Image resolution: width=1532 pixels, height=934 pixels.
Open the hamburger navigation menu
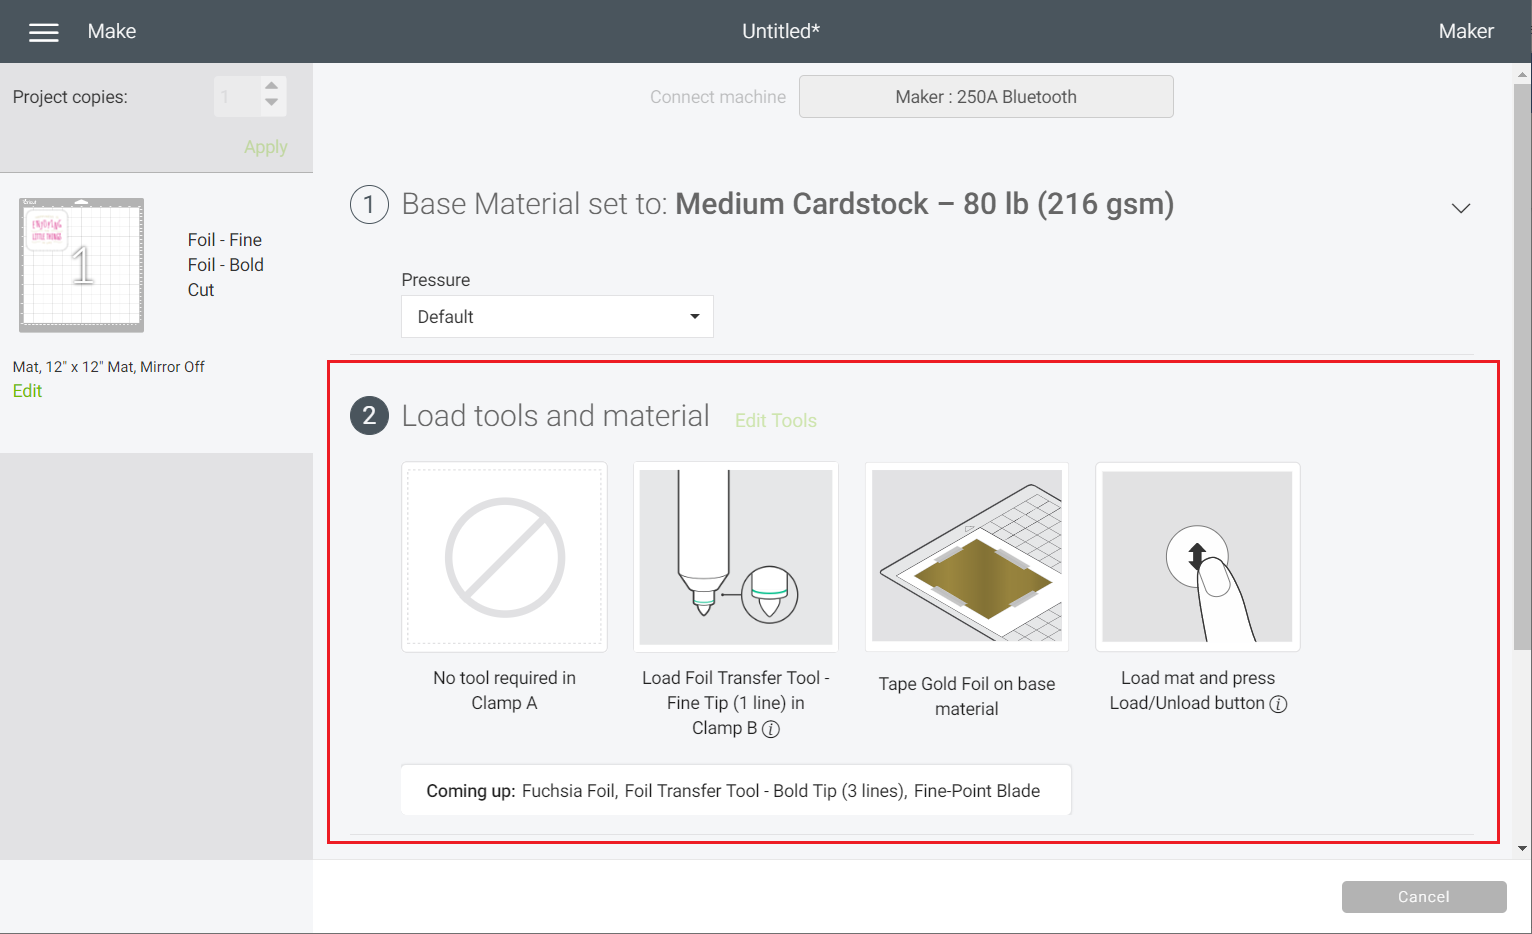point(44,31)
